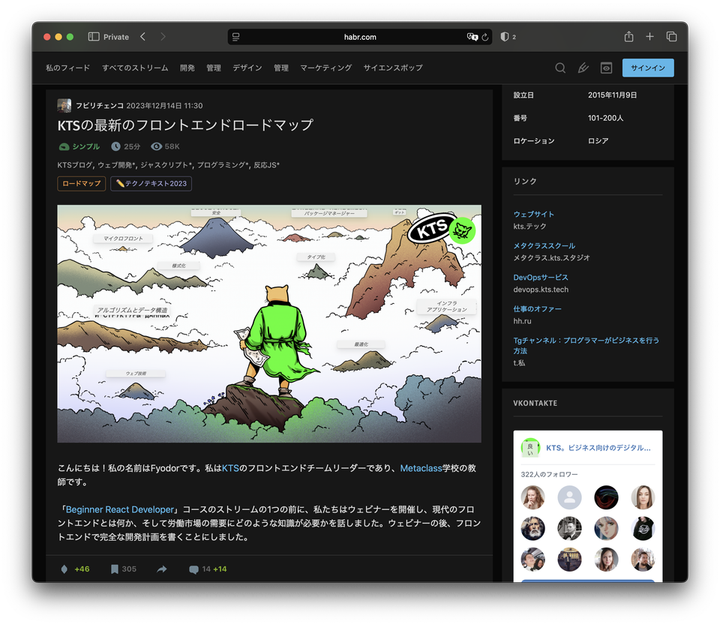Screen dimensions: 720x625
Task: Click the 58K views counter
Action: point(166,146)
